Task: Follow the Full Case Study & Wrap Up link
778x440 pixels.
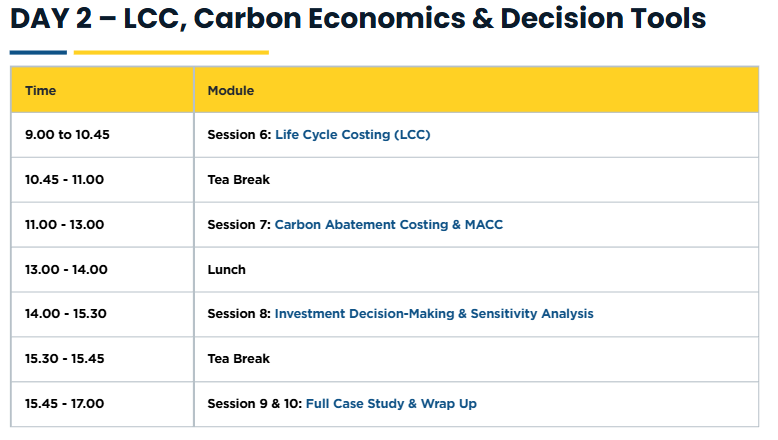Action: click(x=391, y=404)
